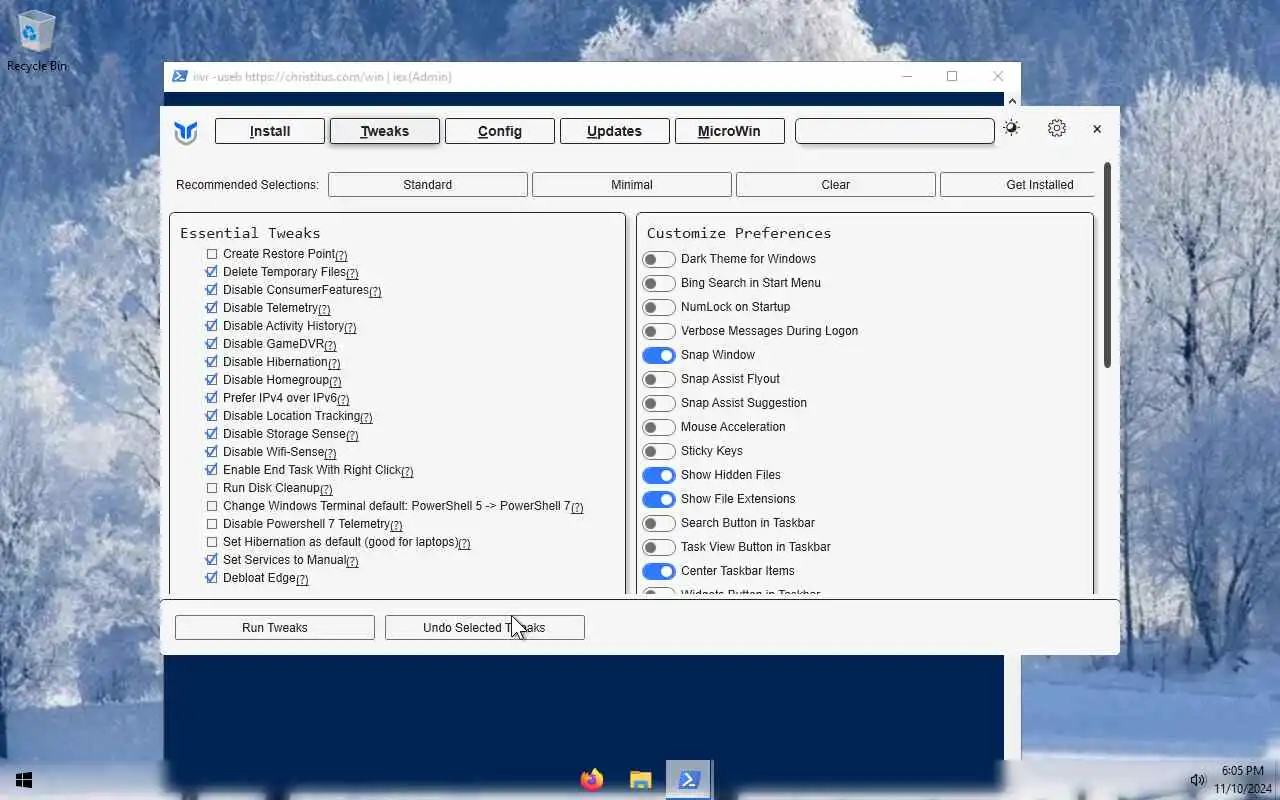Show help for Disable GameDVR (?)

coord(330,345)
